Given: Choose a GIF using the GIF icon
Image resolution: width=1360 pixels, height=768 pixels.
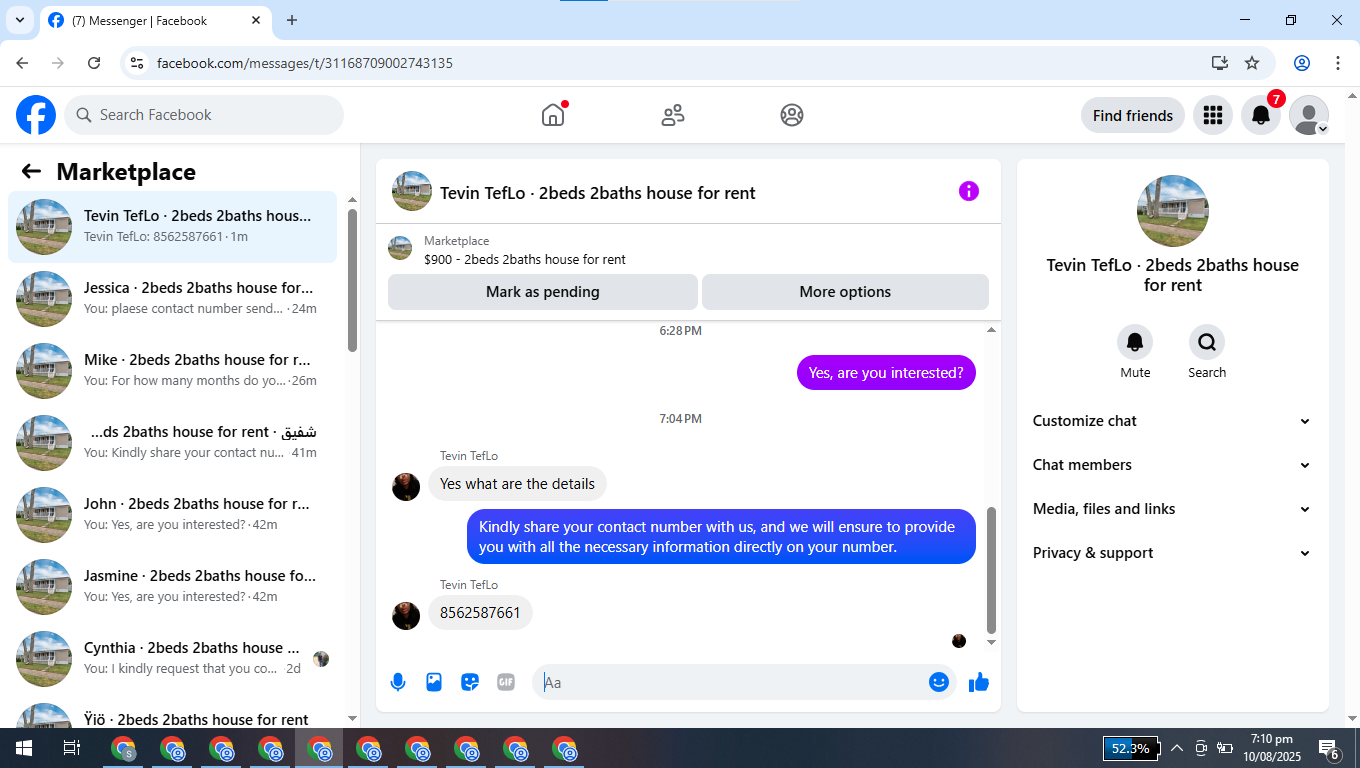Looking at the screenshot, I should pyautogui.click(x=506, y=682).
